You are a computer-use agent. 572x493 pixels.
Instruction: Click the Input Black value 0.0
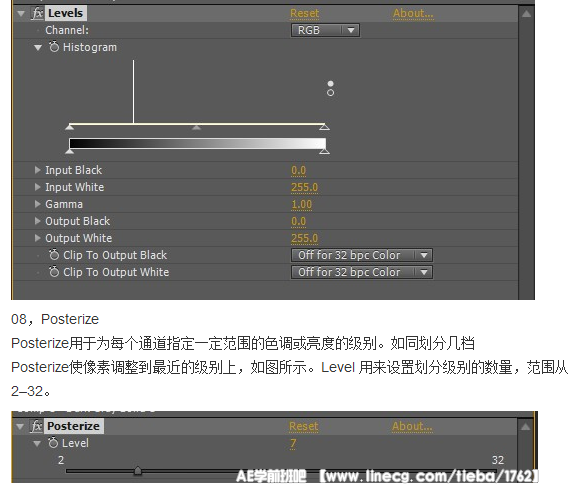pyautogui.click(x=298, y=170)
